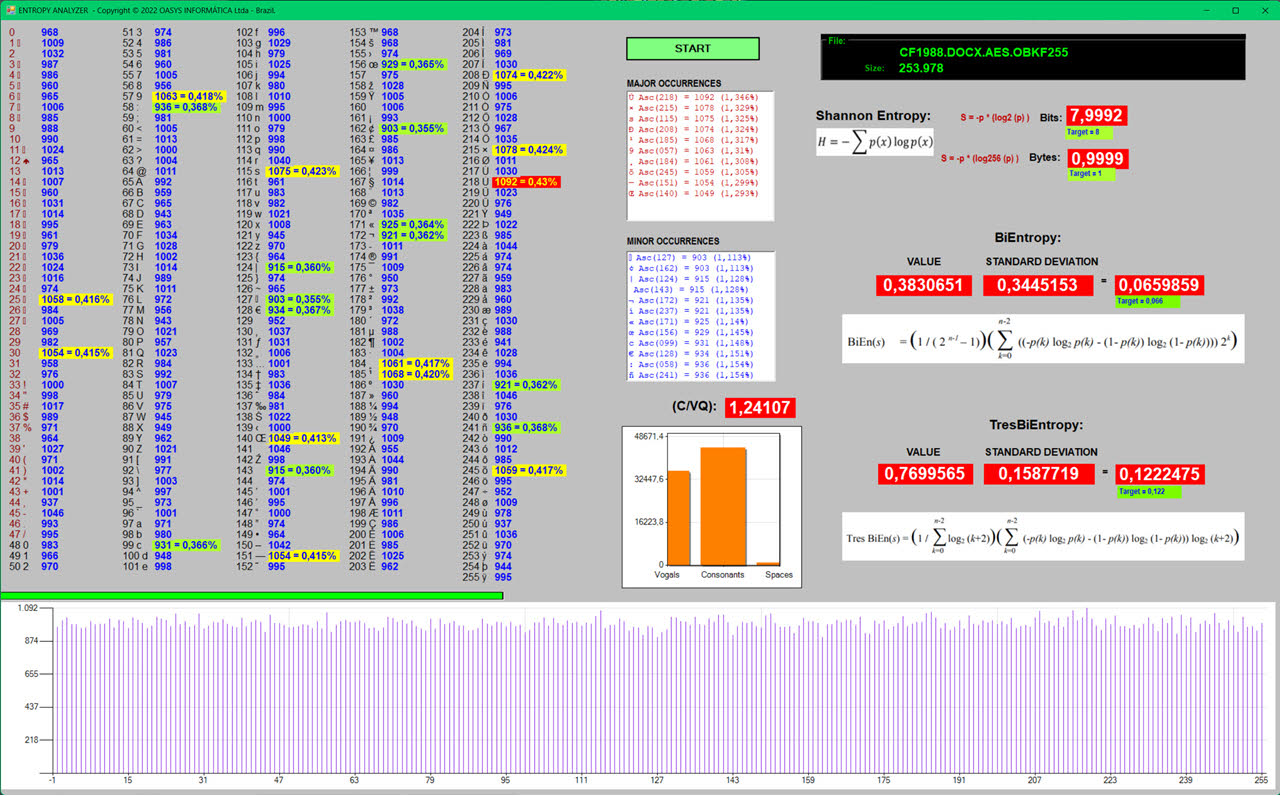Click yellow '1058 = 0,416%' for byte 25

coord(75,300)
